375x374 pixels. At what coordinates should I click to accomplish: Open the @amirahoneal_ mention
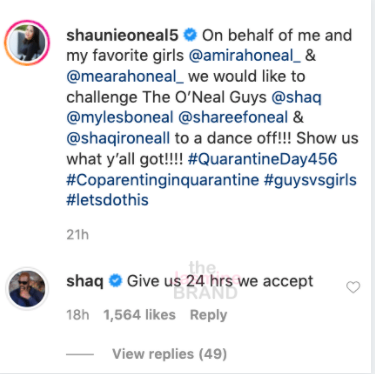tap(245, 56)
